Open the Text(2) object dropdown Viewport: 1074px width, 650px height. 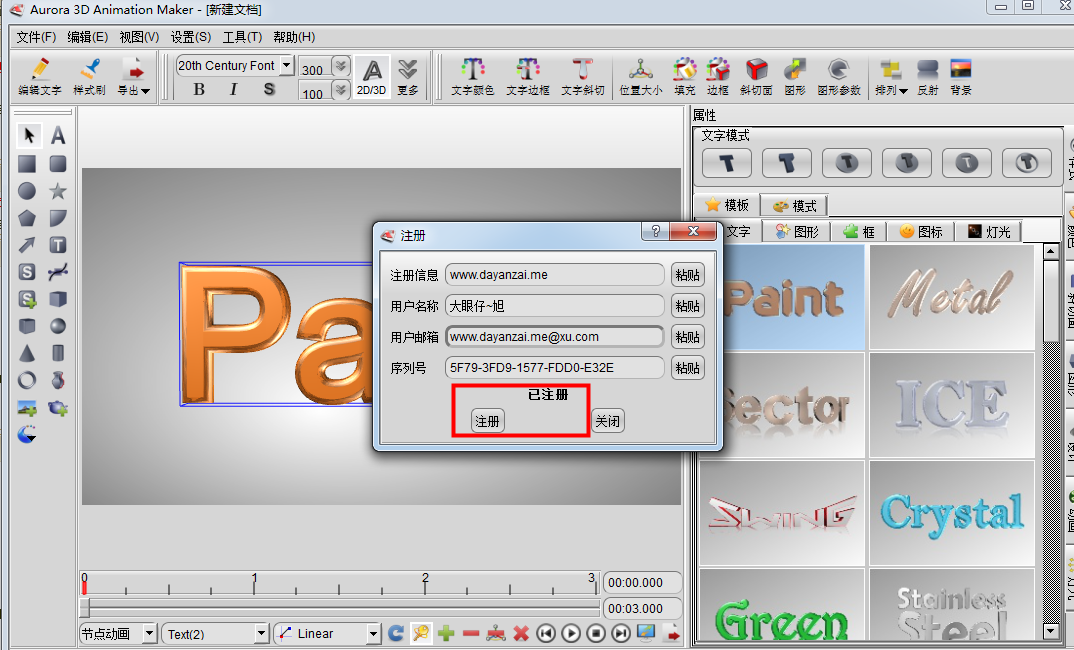(261, 634)
